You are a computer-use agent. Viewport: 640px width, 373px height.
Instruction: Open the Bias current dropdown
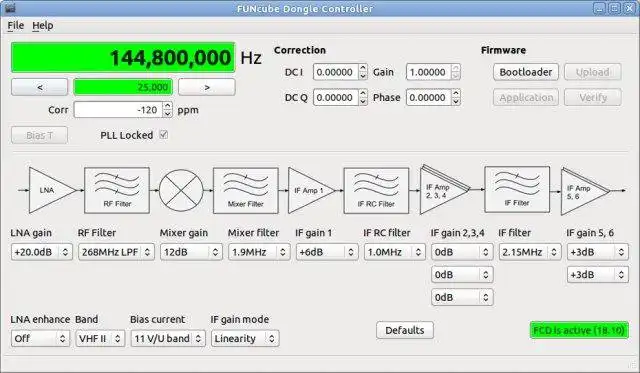coord(168,338)
